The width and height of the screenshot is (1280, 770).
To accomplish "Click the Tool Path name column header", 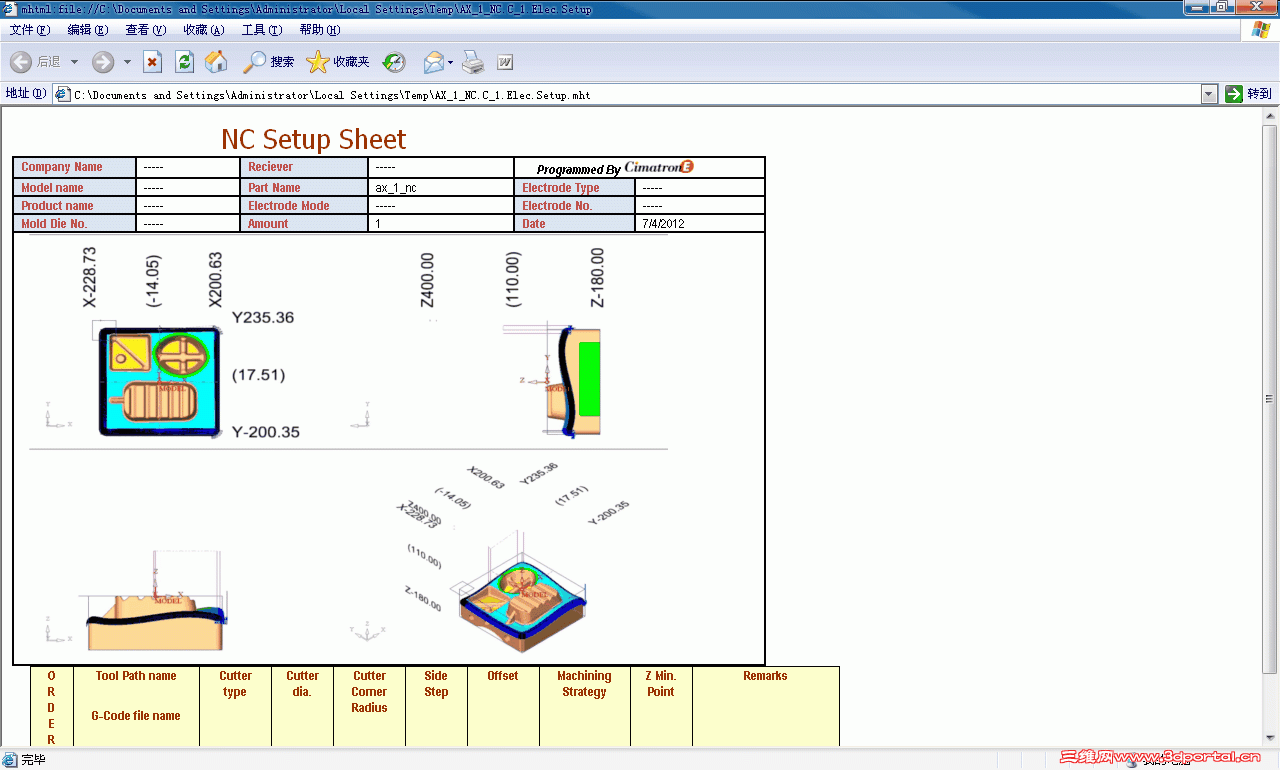I will pos(136,676).
